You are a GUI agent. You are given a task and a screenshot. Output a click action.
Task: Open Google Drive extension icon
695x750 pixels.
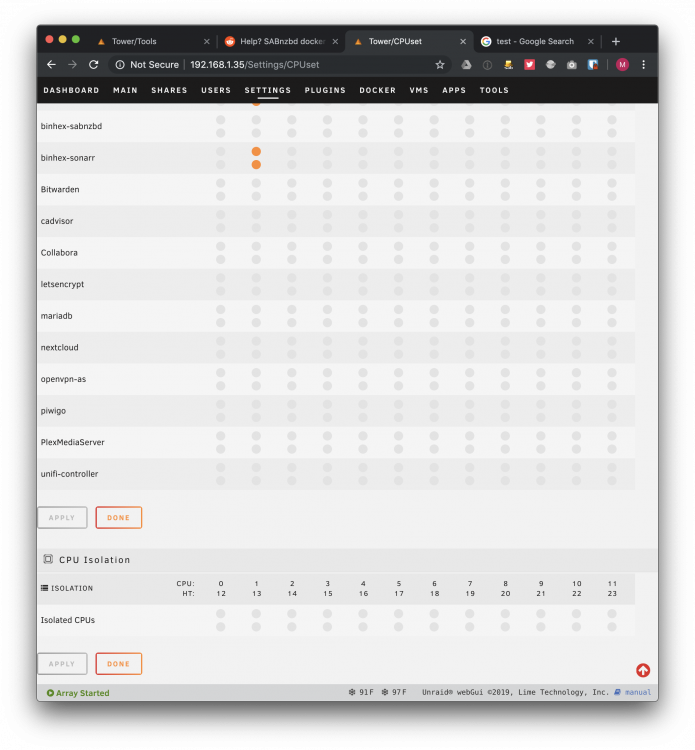[466, 65]
